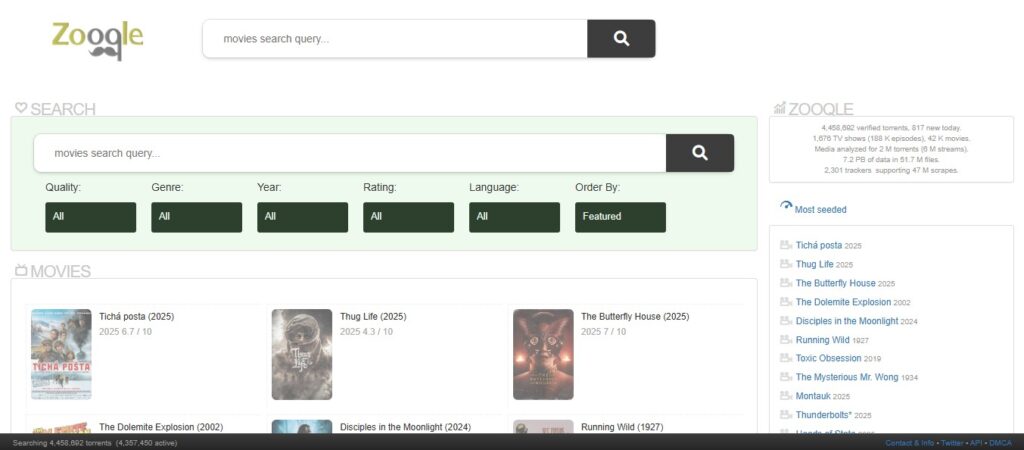Click the magnifier search button in header
Image resolution: width=1024 pixels, height=450 pixels.
(x=621, y=39)
